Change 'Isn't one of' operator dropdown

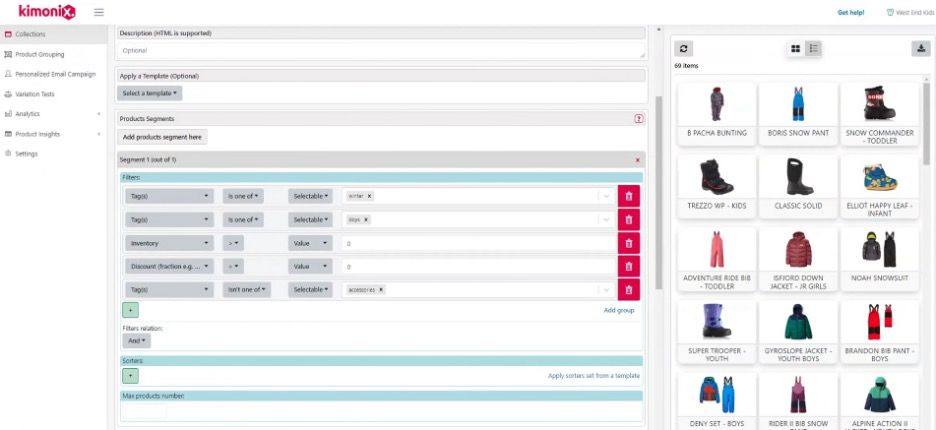coord(247,290)
